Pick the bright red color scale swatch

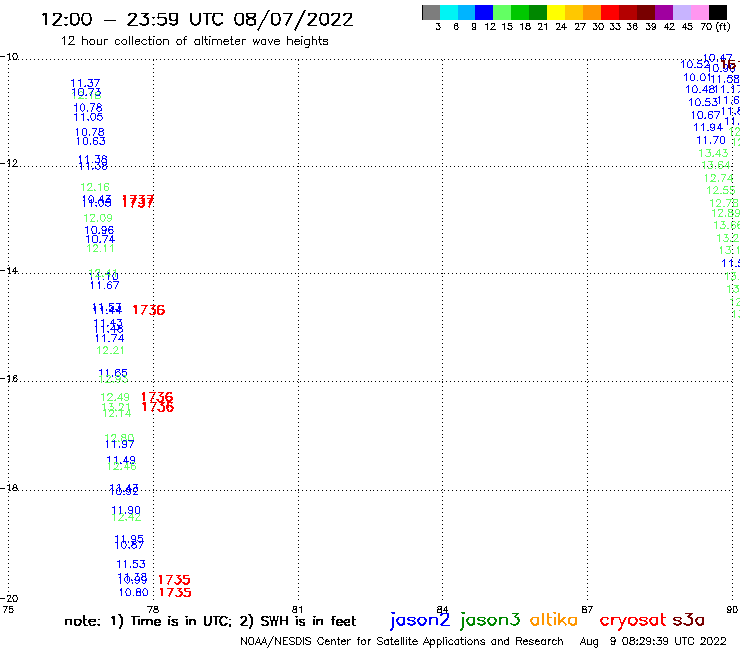click(610, 12)
